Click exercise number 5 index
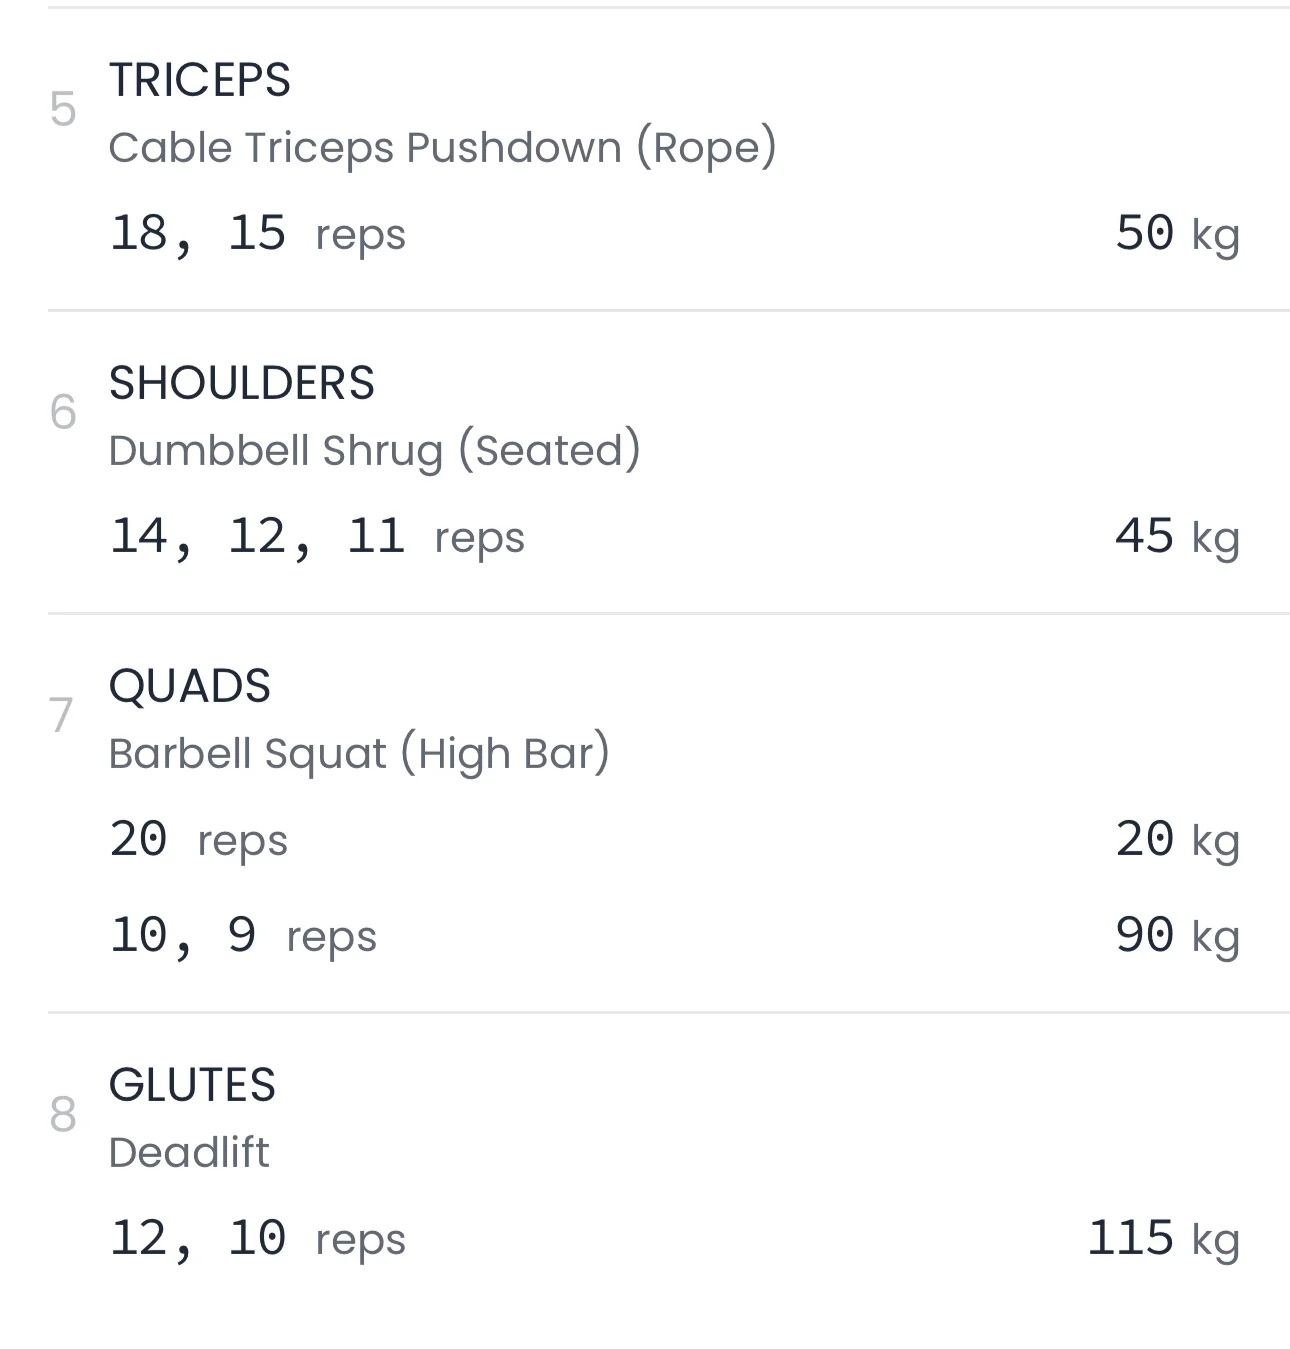Screen dimensions: 1290x1349 pos(62,109)
